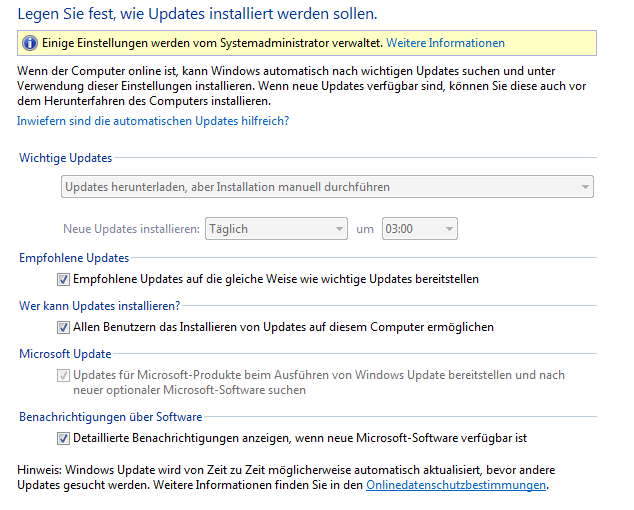Open the 03:00 time dropdown
634x510 pixels.
420,229
